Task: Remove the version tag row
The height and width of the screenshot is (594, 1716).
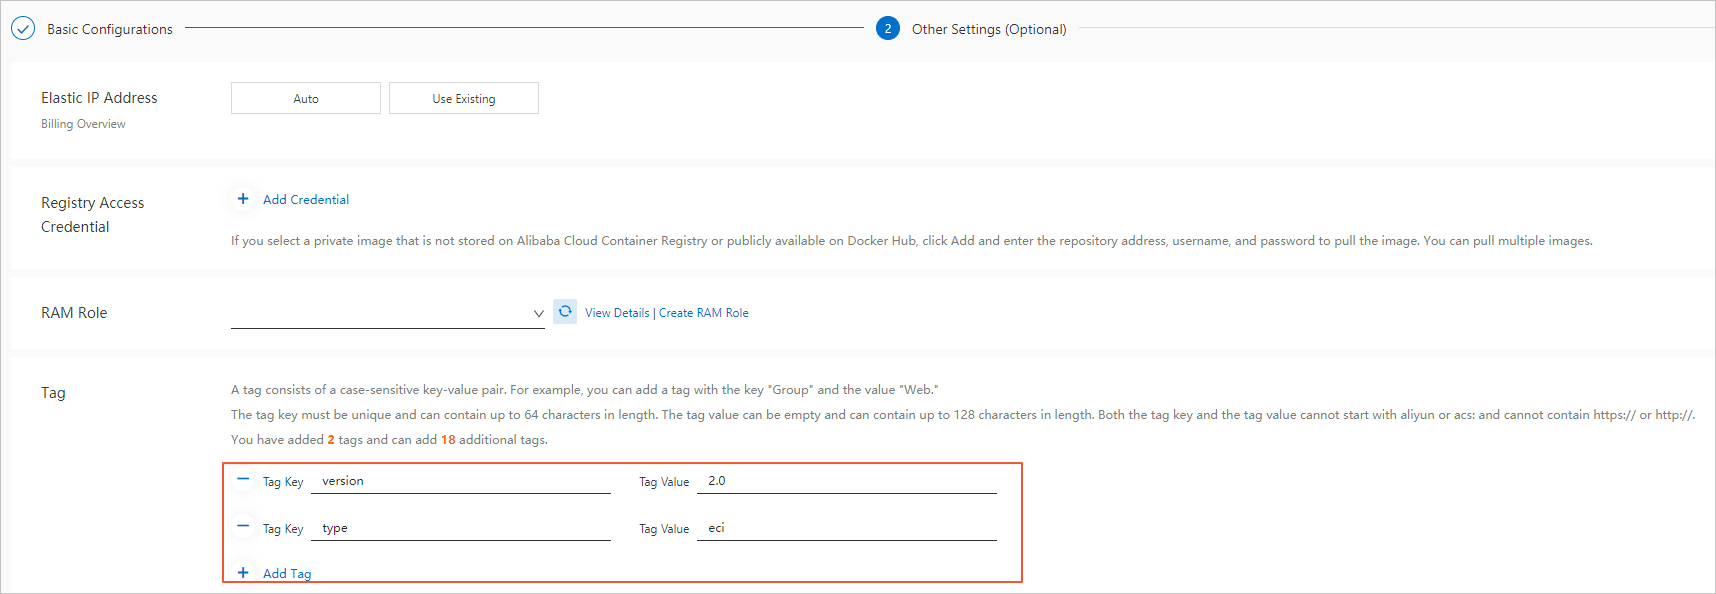Action: (x=243, y=480)
